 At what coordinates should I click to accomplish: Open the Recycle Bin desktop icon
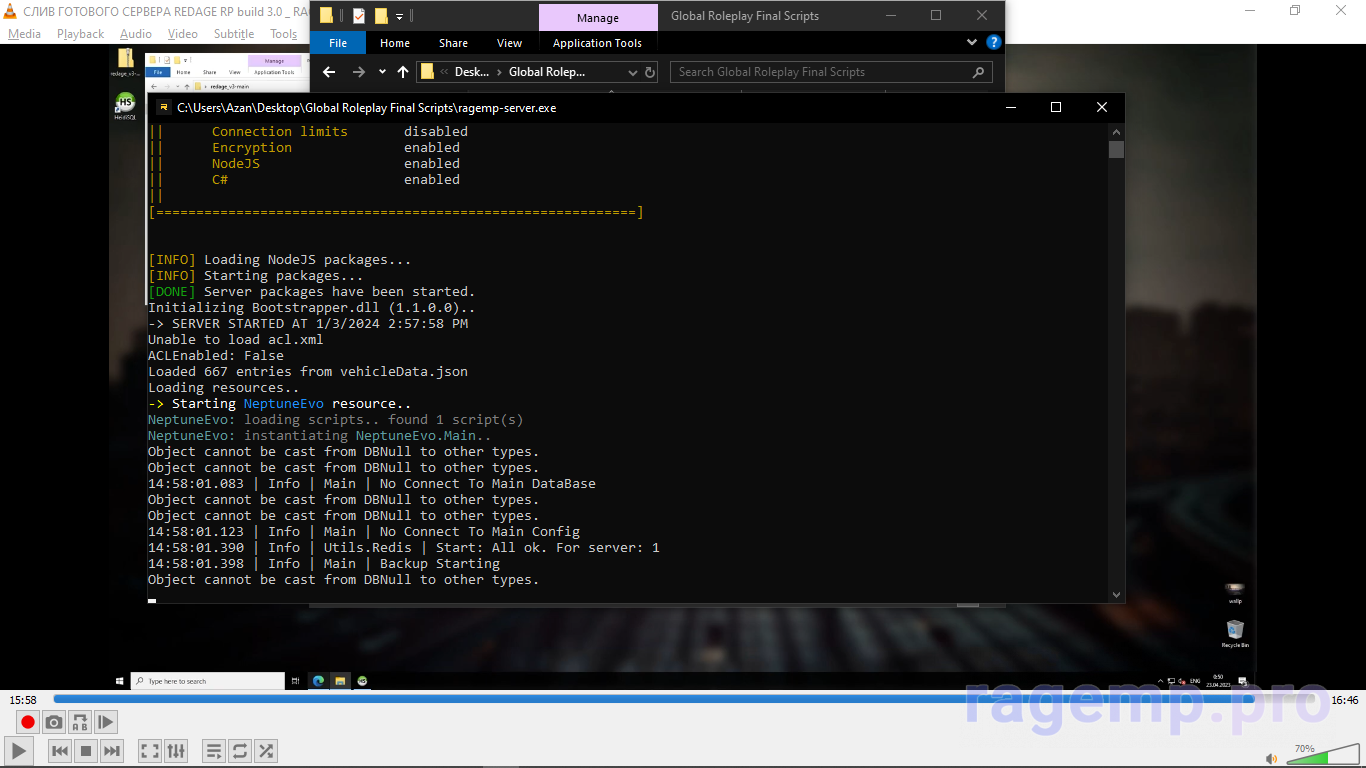1235,633
